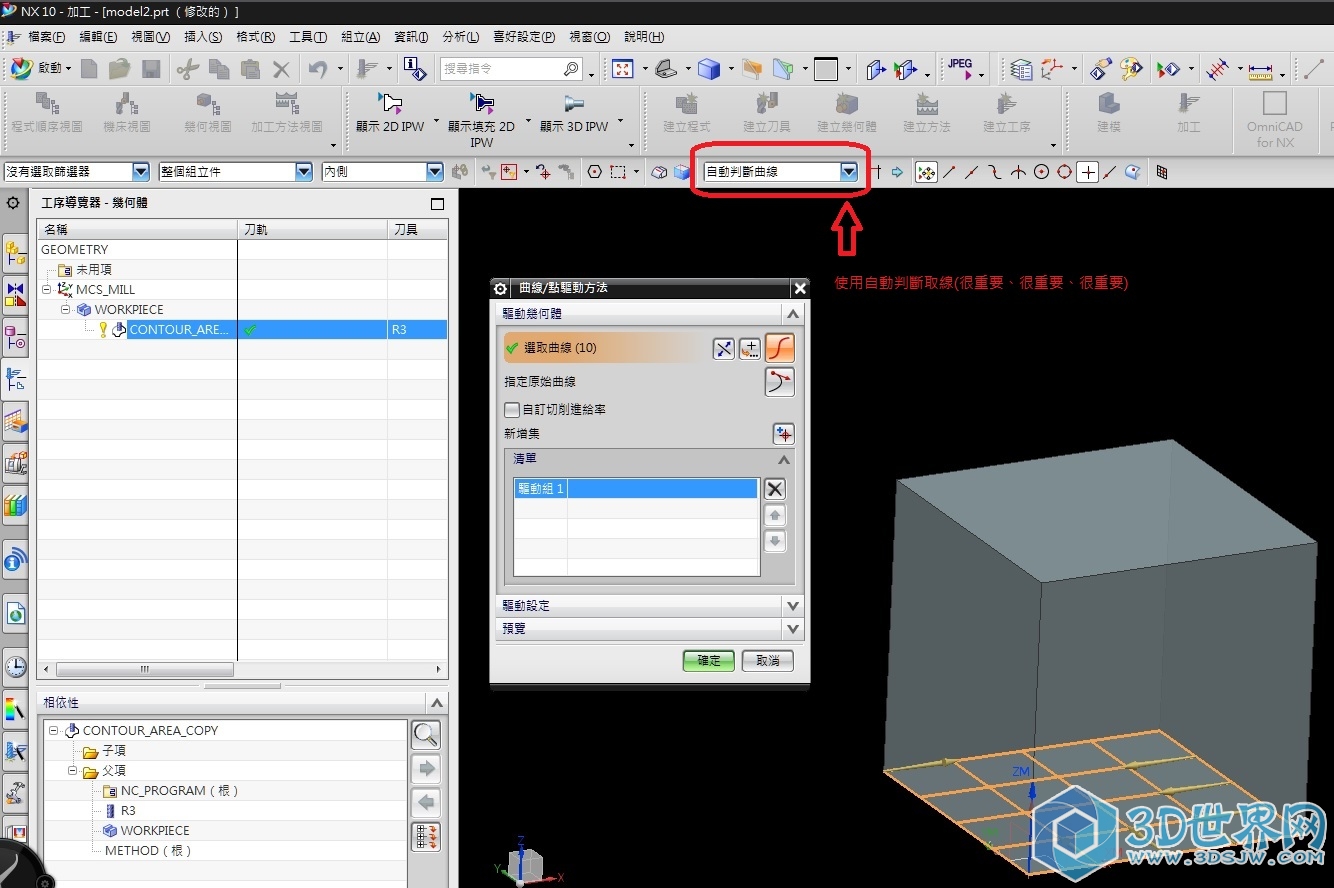Remove drive group with X icon
The height and width of the screenshot is (888, 1334).
775,489
